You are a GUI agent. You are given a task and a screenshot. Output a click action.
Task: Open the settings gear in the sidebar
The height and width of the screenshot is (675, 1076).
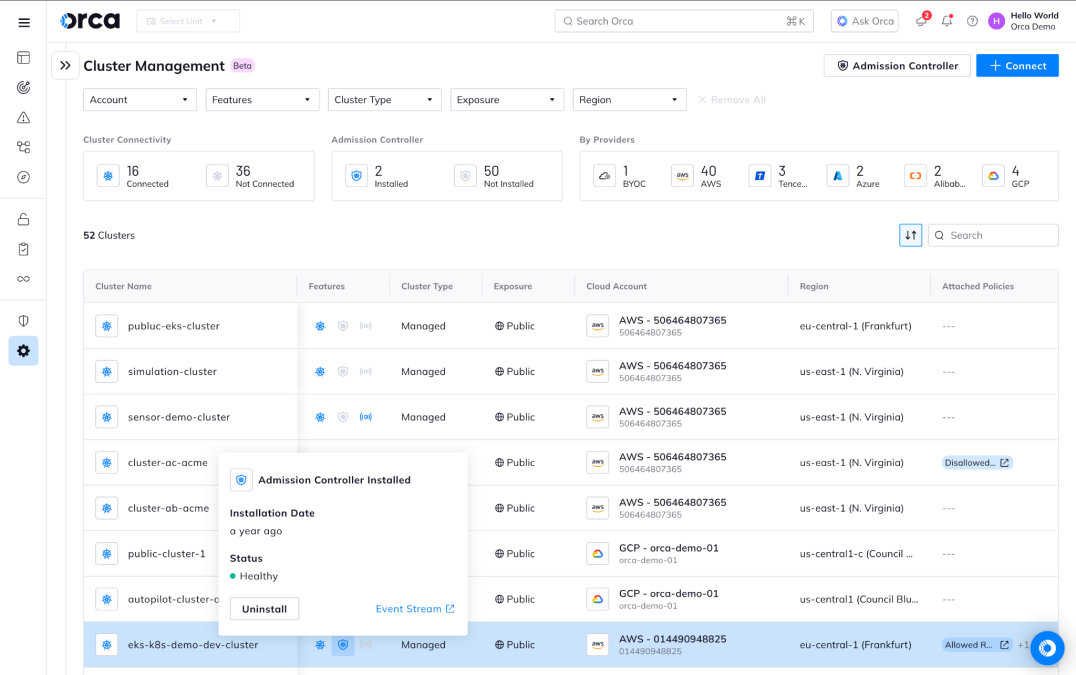click(x=23, y=351)
